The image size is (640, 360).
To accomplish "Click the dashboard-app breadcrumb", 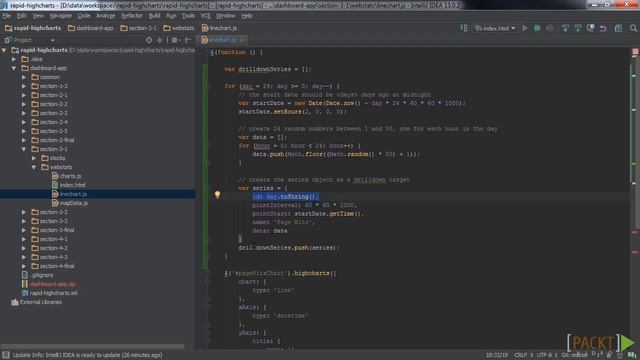I will [90, 28].
